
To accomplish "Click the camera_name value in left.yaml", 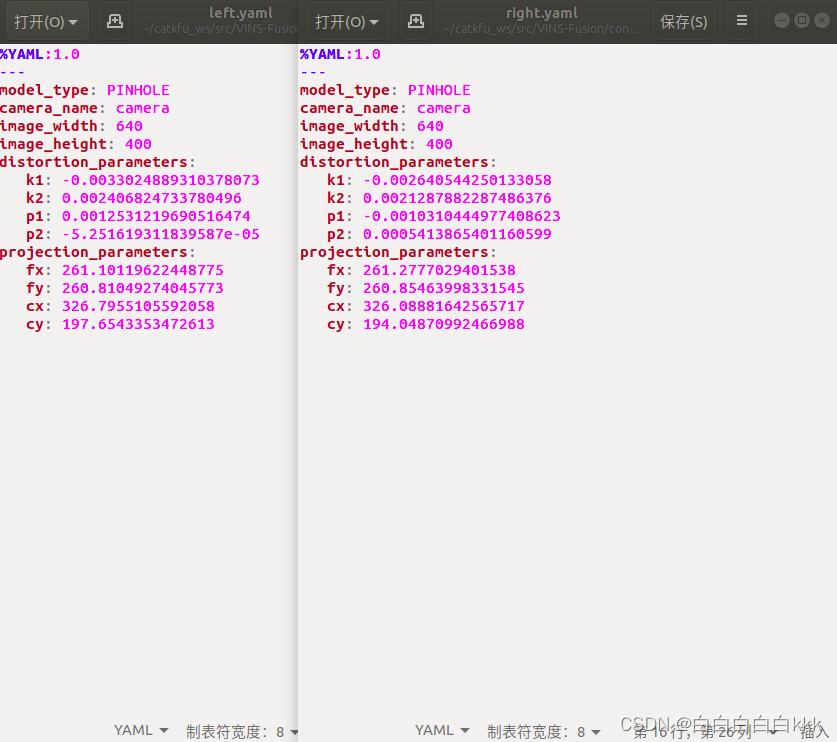I will point(142,108).
